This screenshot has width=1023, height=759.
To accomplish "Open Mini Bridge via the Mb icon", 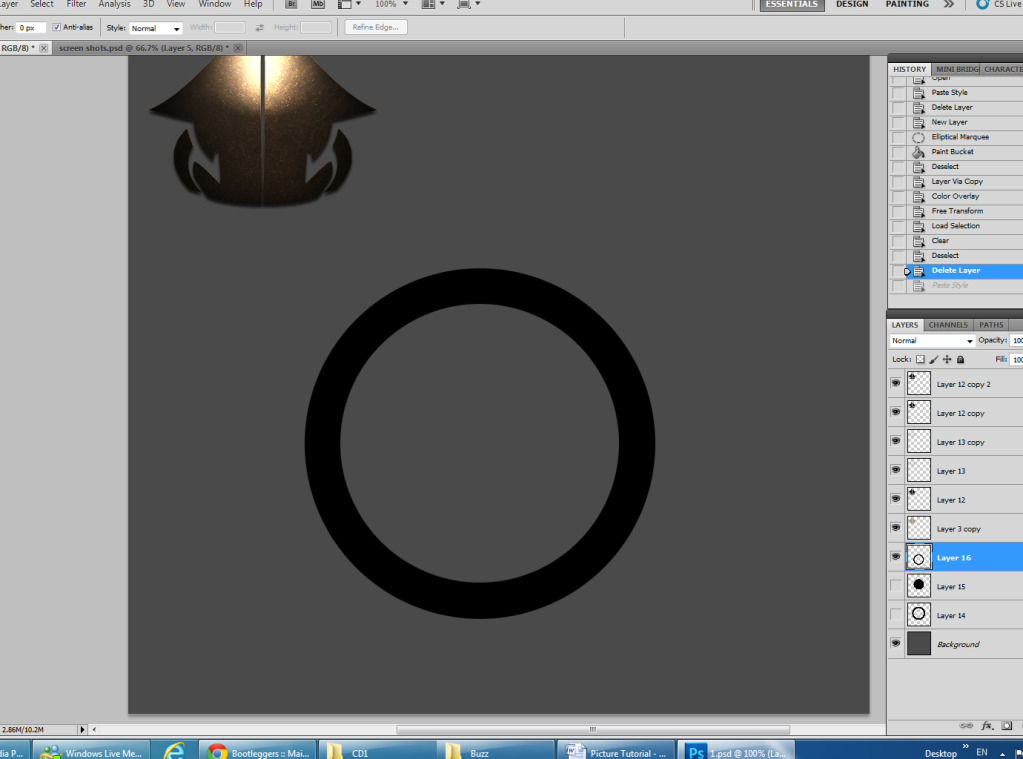I will pyautogui.click(x=318, y=4).
